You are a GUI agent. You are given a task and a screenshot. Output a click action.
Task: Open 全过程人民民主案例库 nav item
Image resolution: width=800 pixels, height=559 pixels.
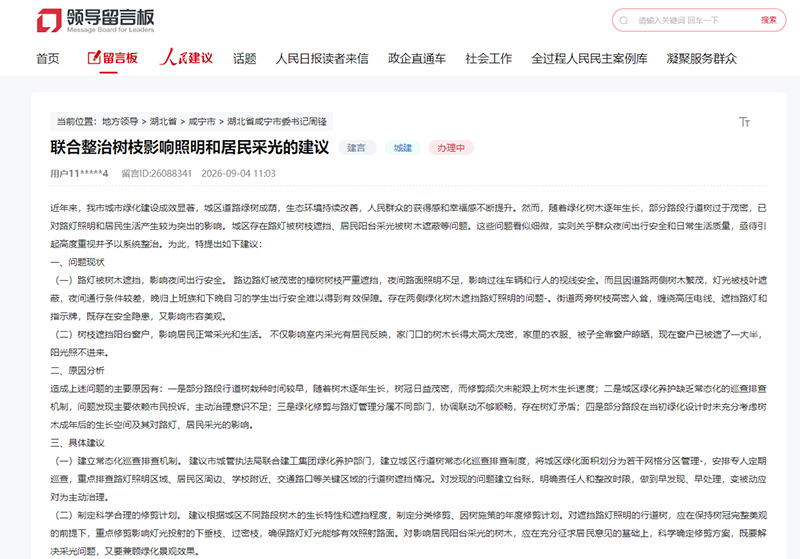[589, 59]
